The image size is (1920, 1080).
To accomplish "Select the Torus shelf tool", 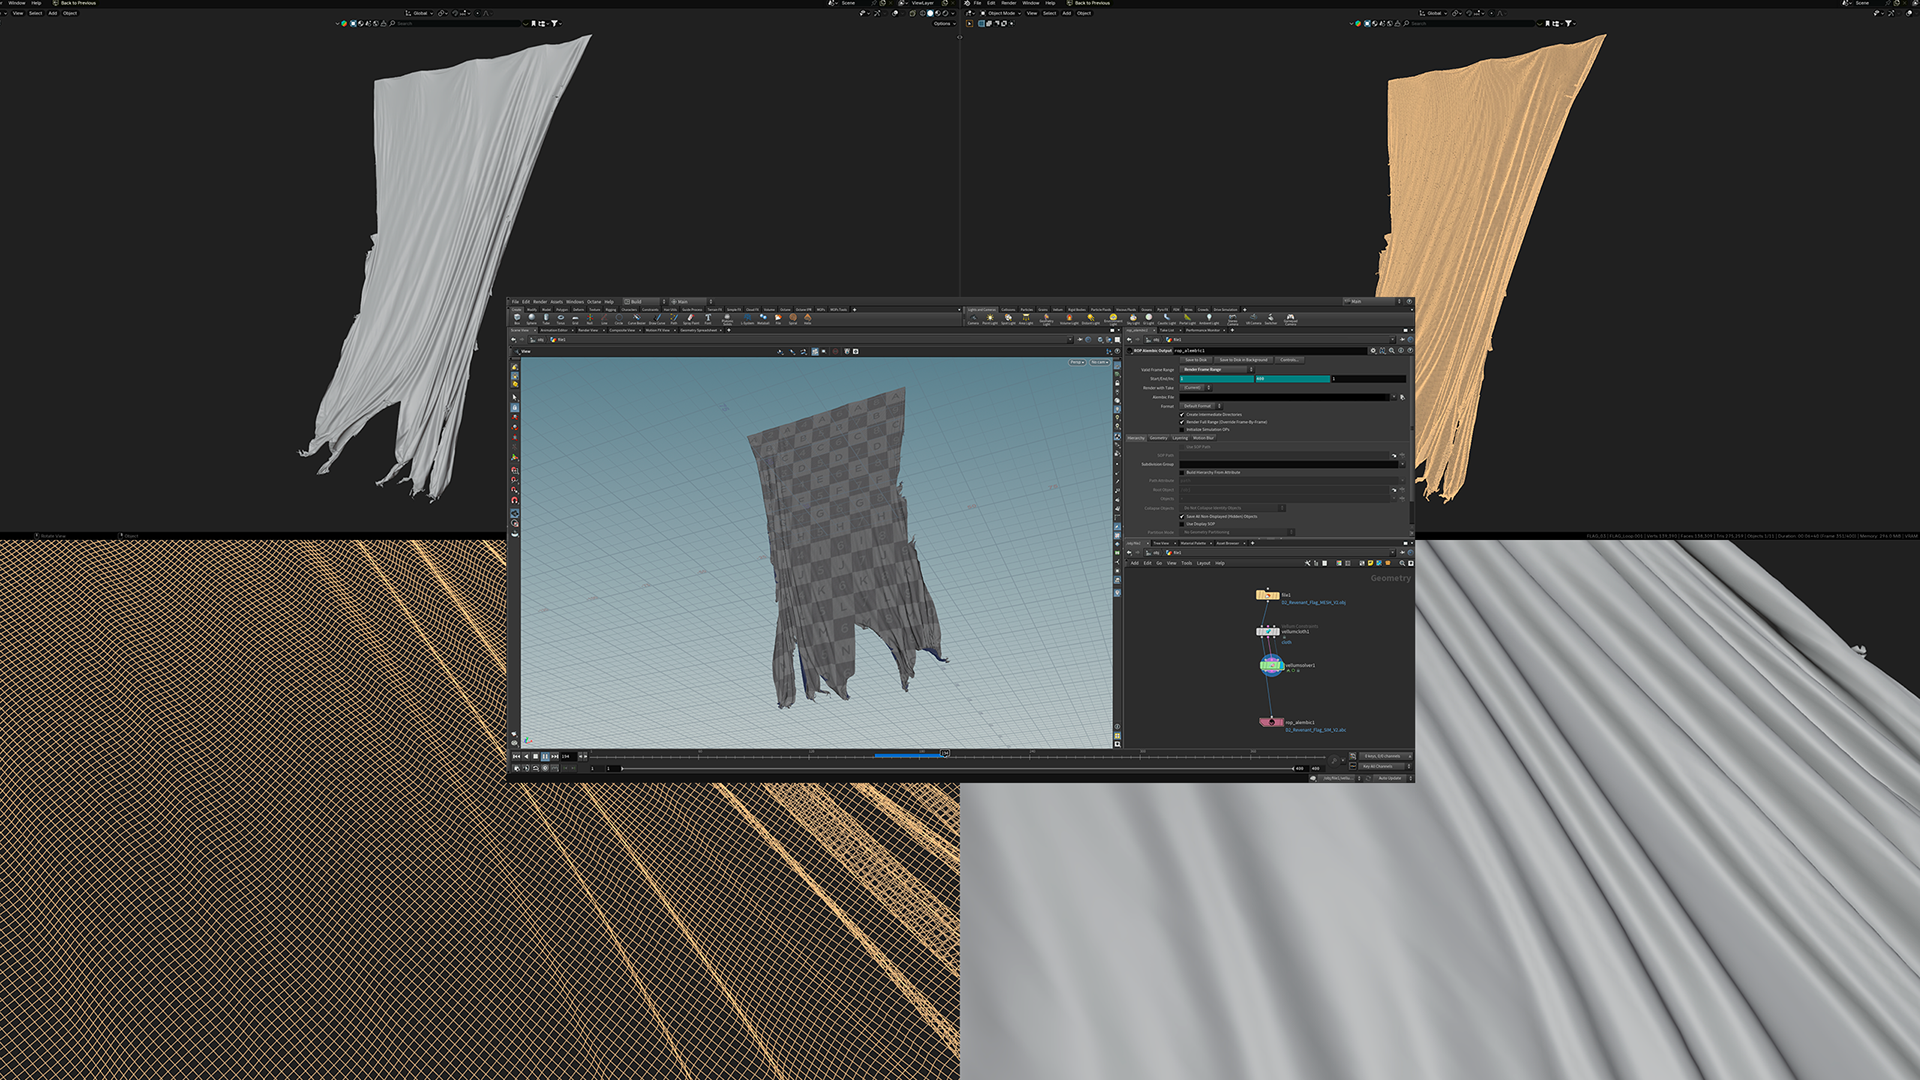I will (x=560, y=318).
